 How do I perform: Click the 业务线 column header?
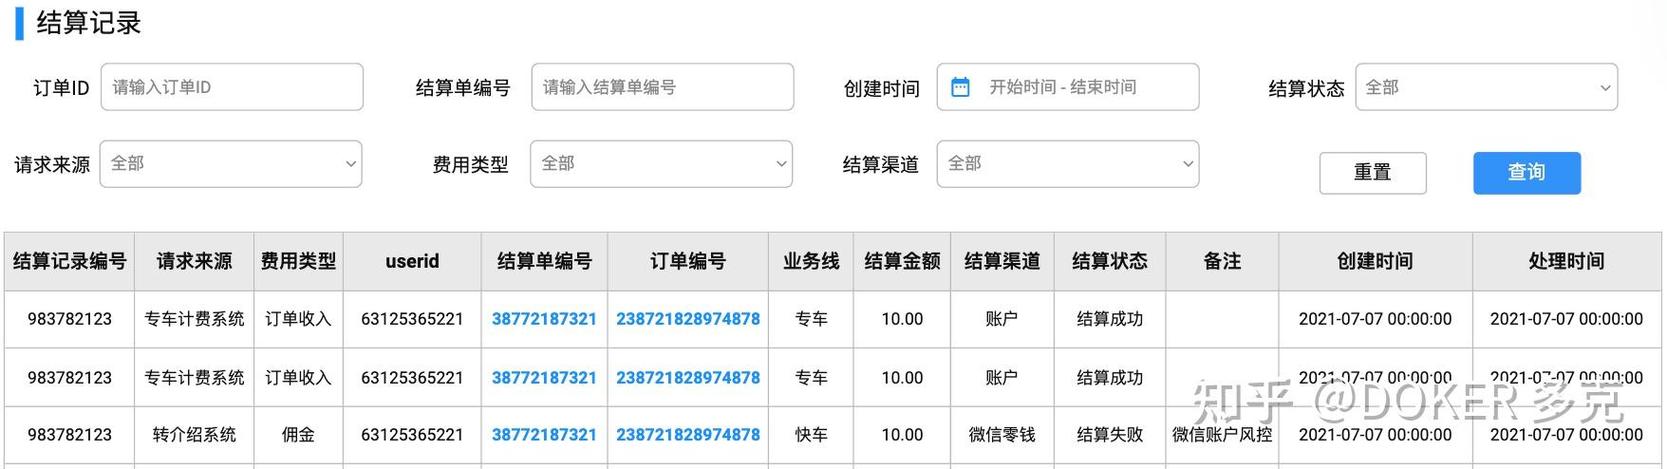811,261
